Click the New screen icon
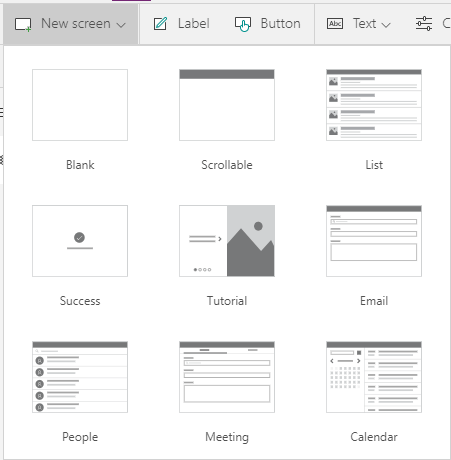The height and width of the screenshot is (460, 451). click(x=23, y=25)
